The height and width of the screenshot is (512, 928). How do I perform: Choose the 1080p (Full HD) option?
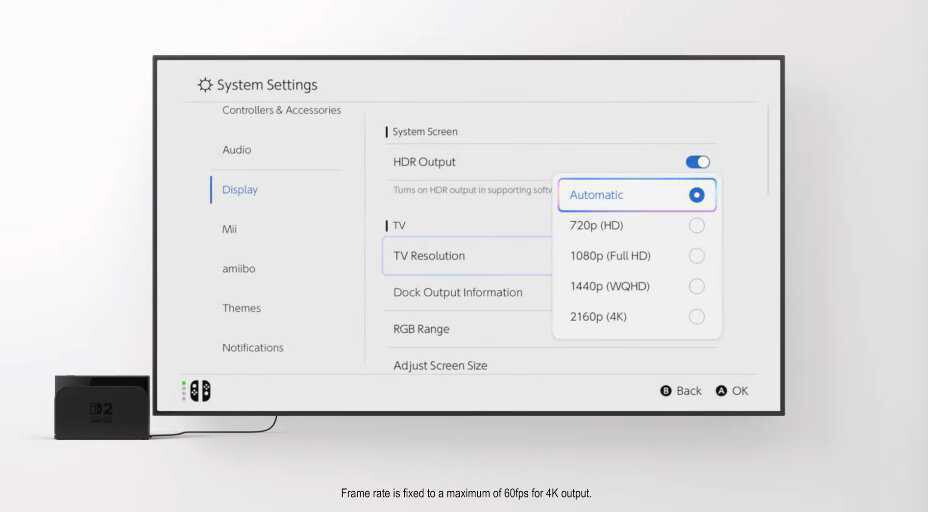coord(610,256)
